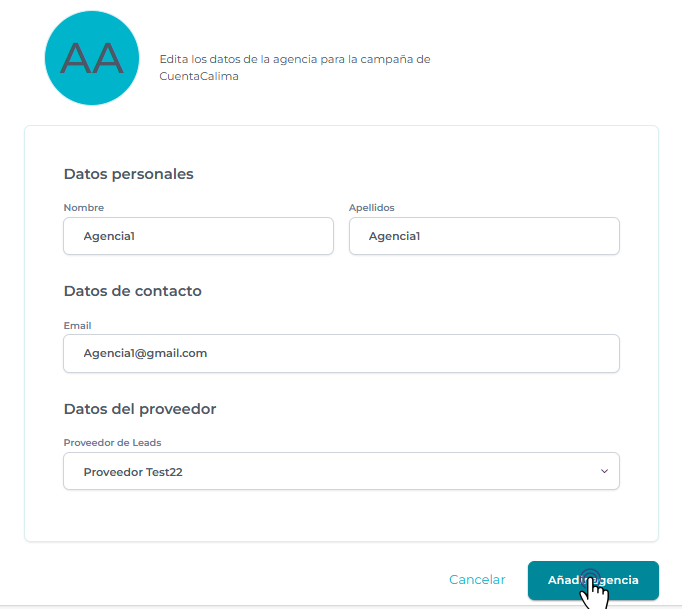Click the Email field label
This screenshot has width=682, height=609.
click(x=77, y=325)
